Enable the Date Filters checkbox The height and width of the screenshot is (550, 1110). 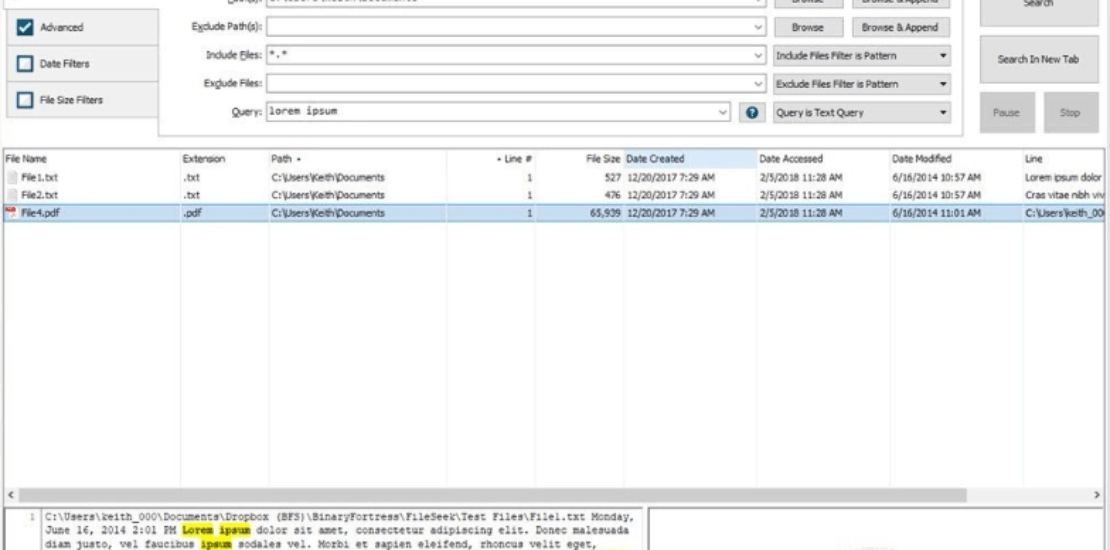click(25, 64)
